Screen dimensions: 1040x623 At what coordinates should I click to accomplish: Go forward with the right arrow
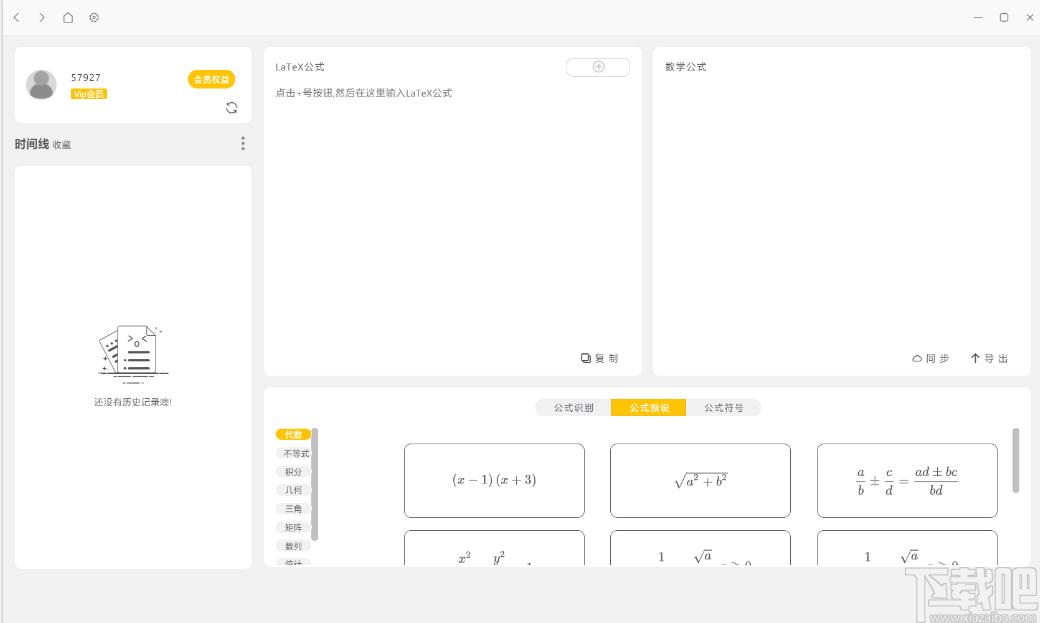(x=42, y=17)
